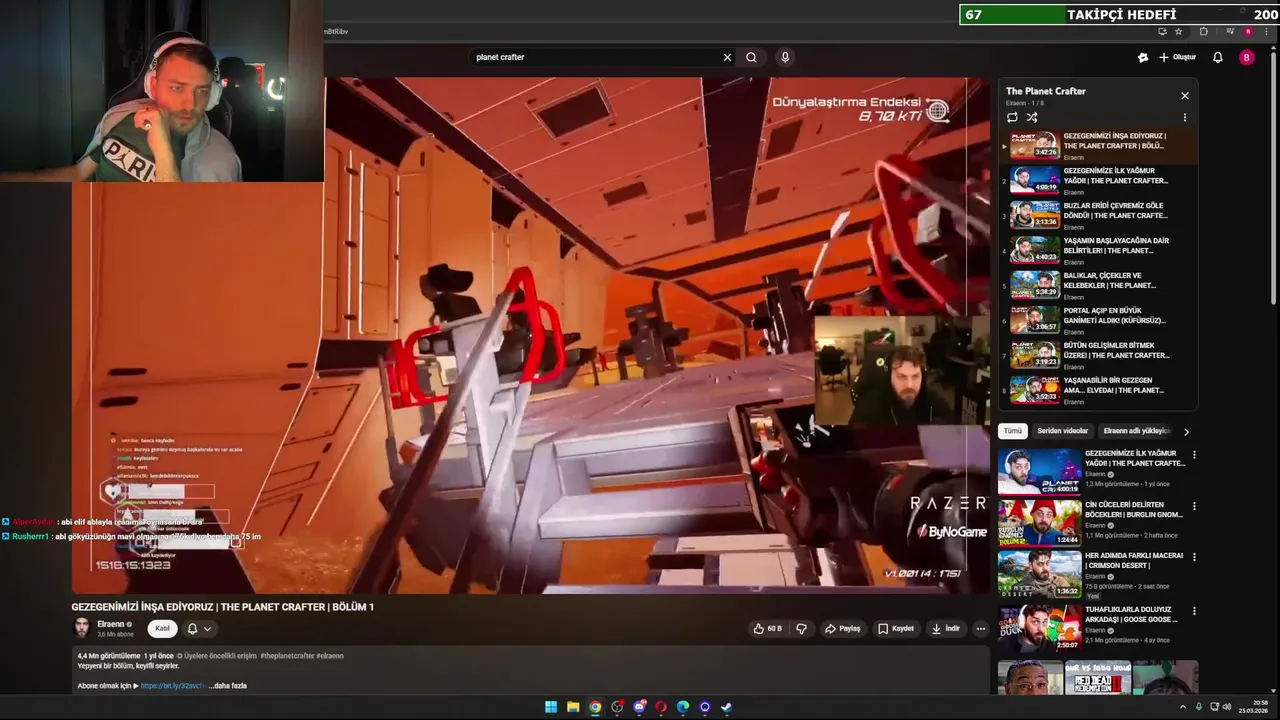1280x720 pixels.
Task: Close The Planet Crafter playlist panel
Action: [1185, 96]
